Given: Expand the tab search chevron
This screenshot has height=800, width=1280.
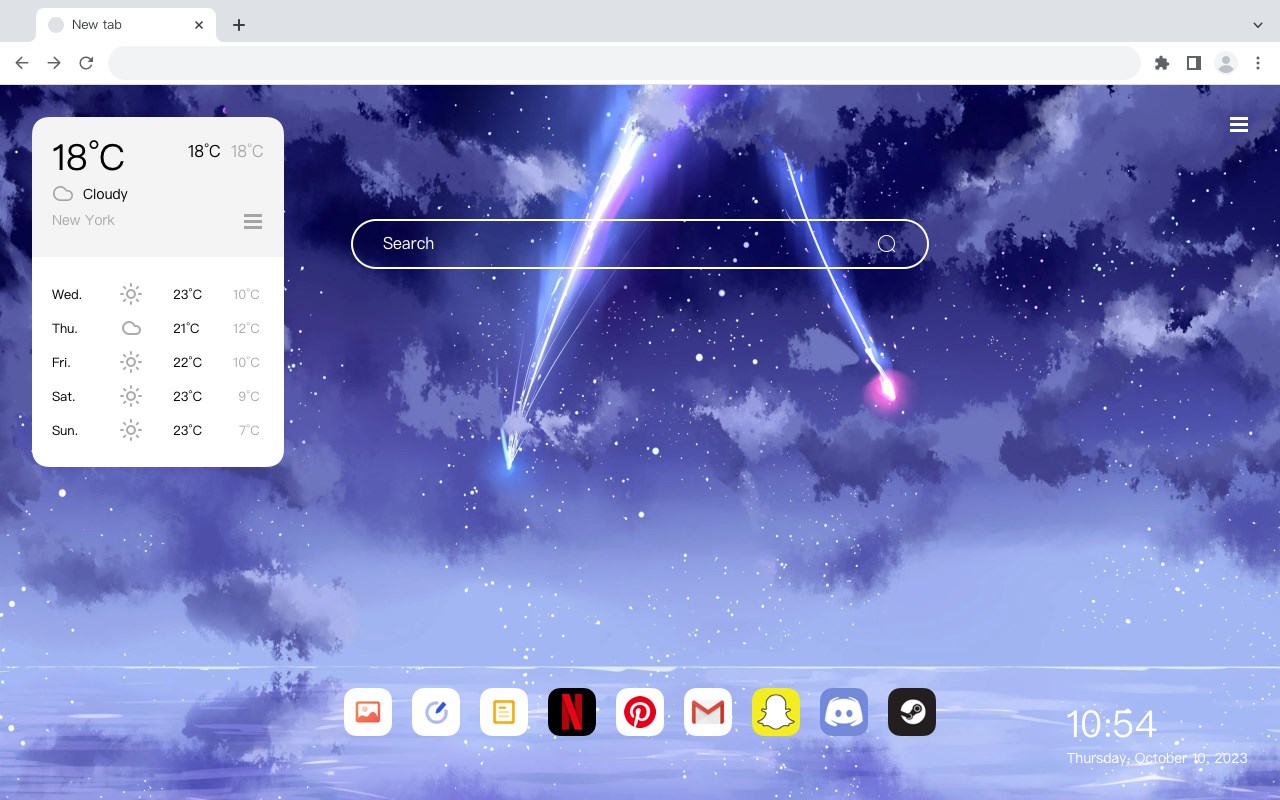Looking at the screenshot, I should pyautogui.click(x=1258, y=25).
